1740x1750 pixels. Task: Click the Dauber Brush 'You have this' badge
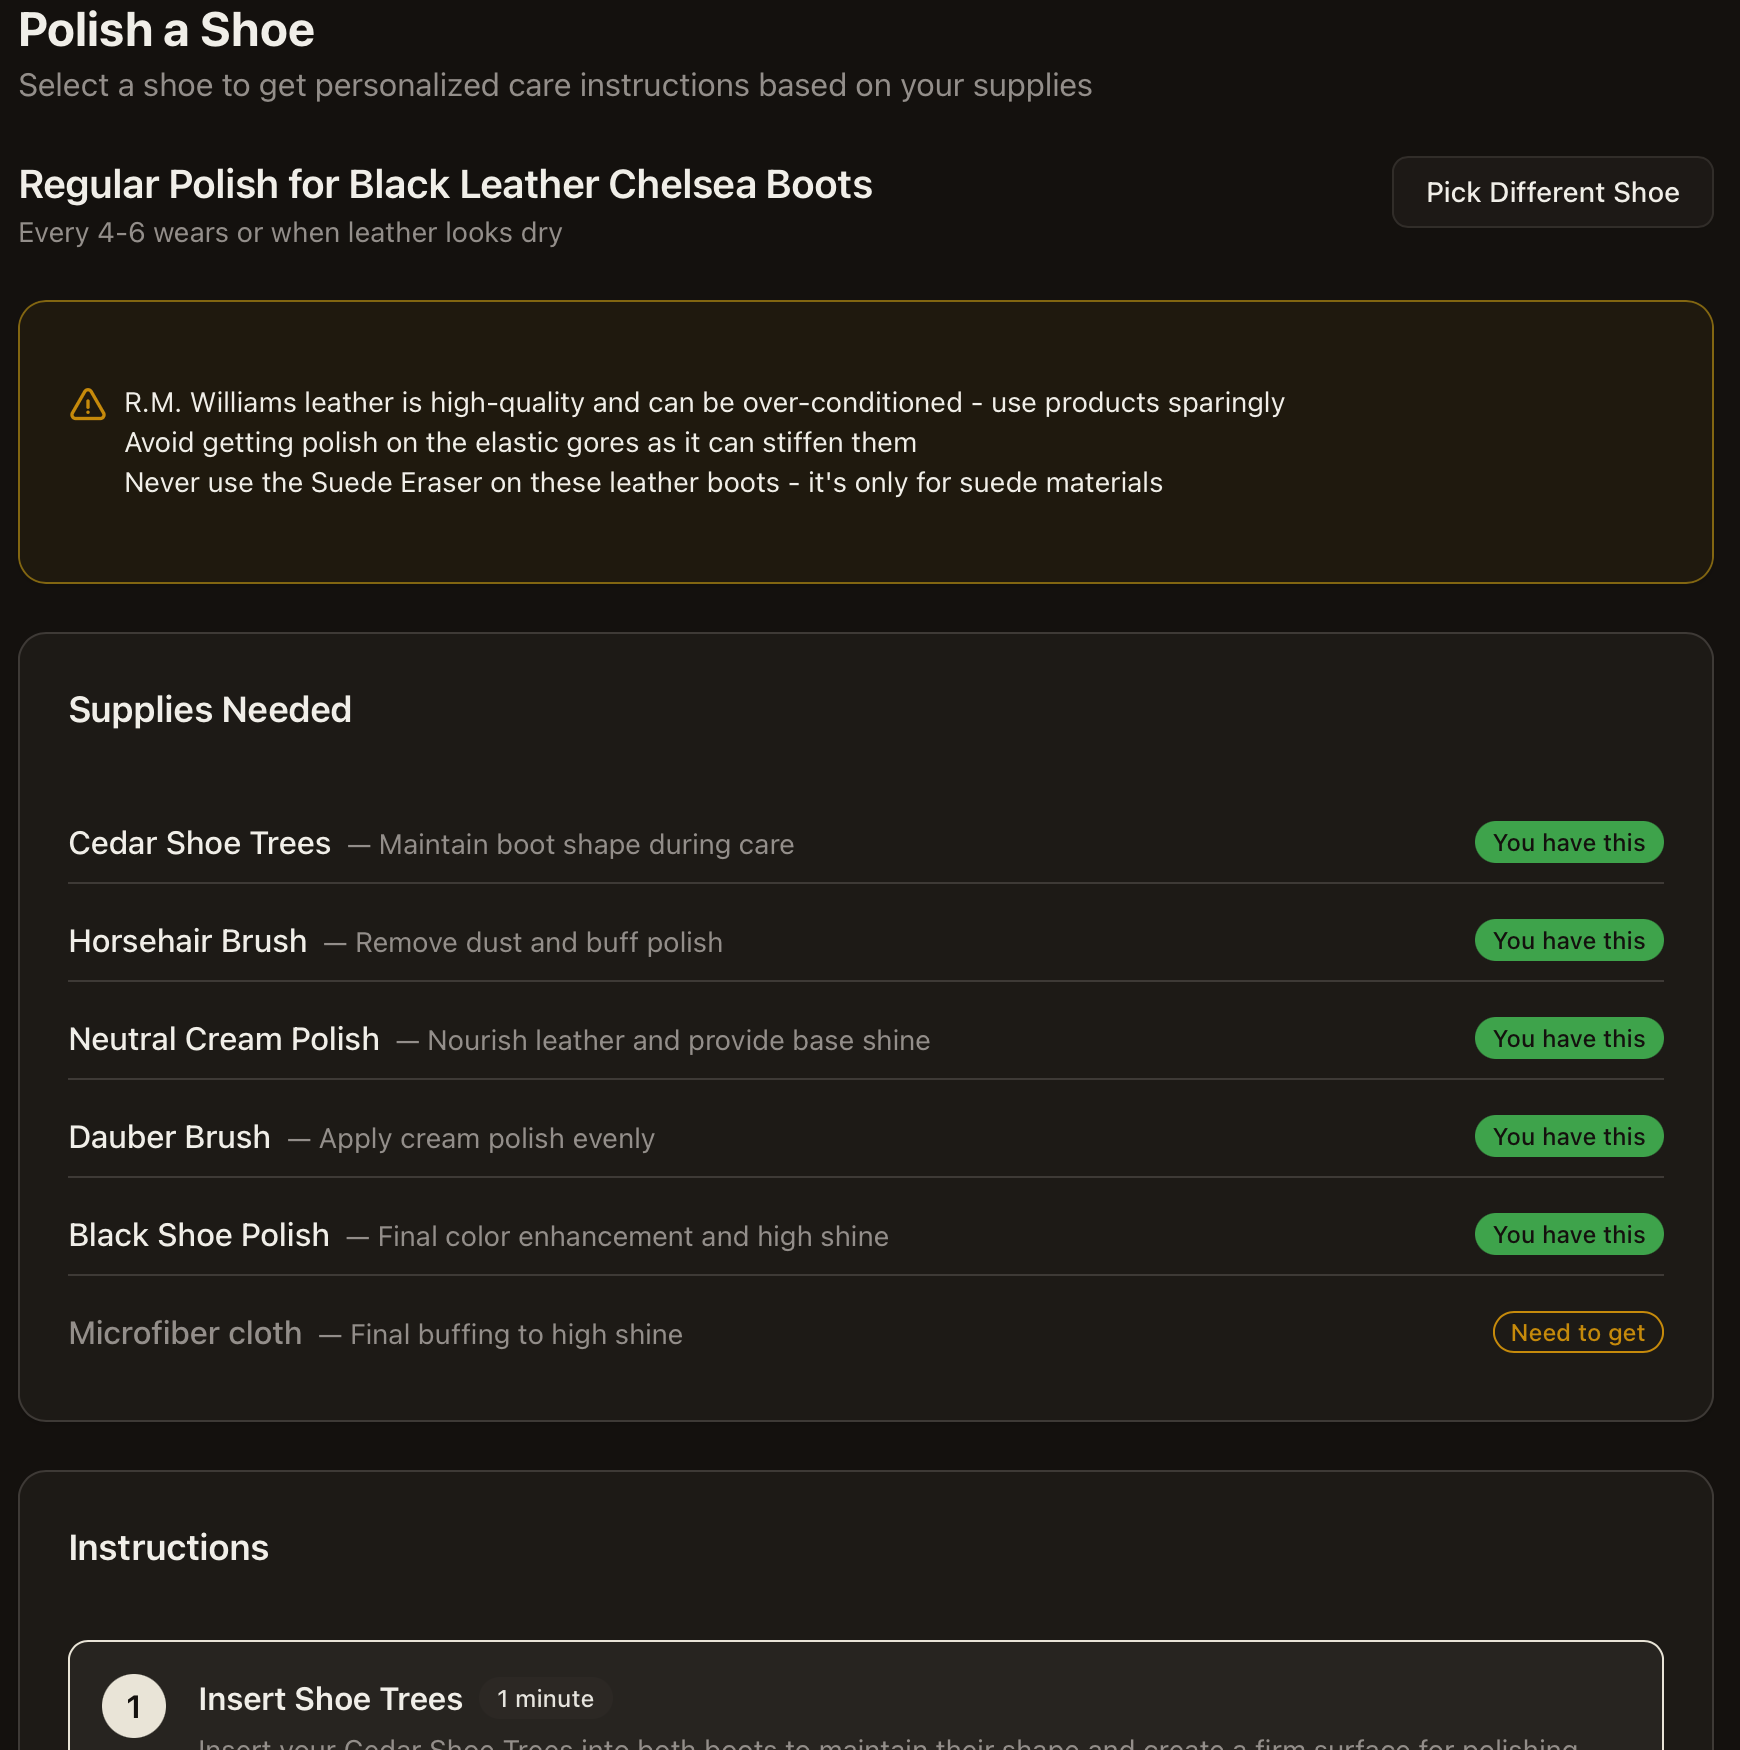point(1568,1137)
